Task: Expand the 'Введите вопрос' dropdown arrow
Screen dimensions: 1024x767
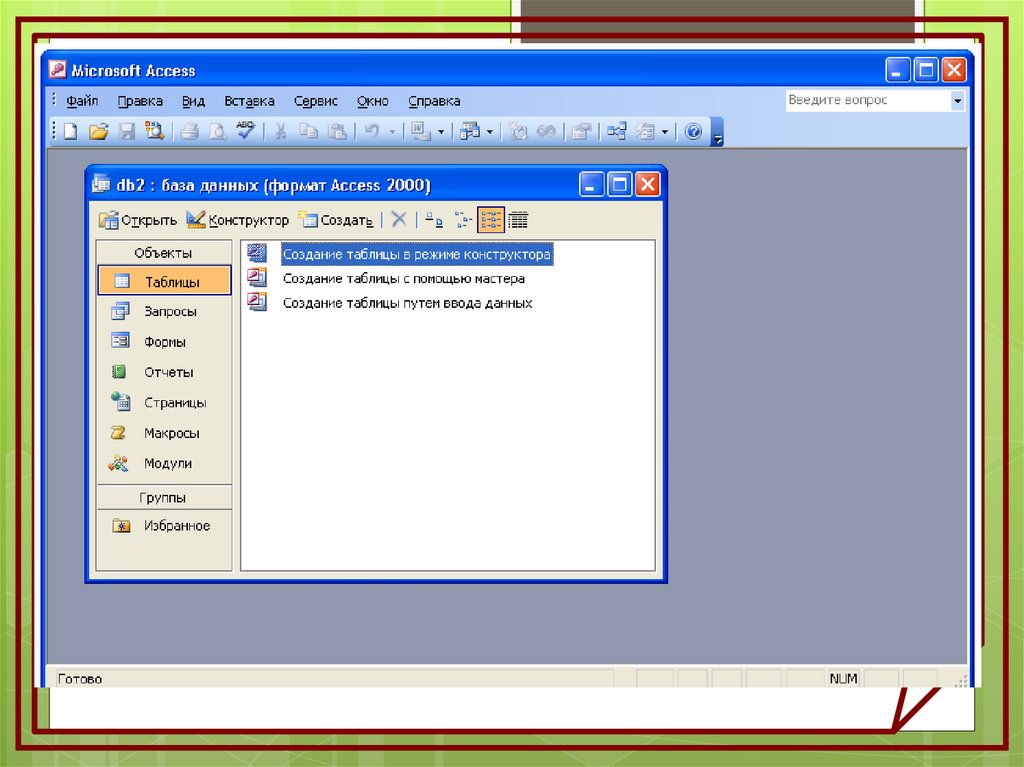Action: coord(957,101)
